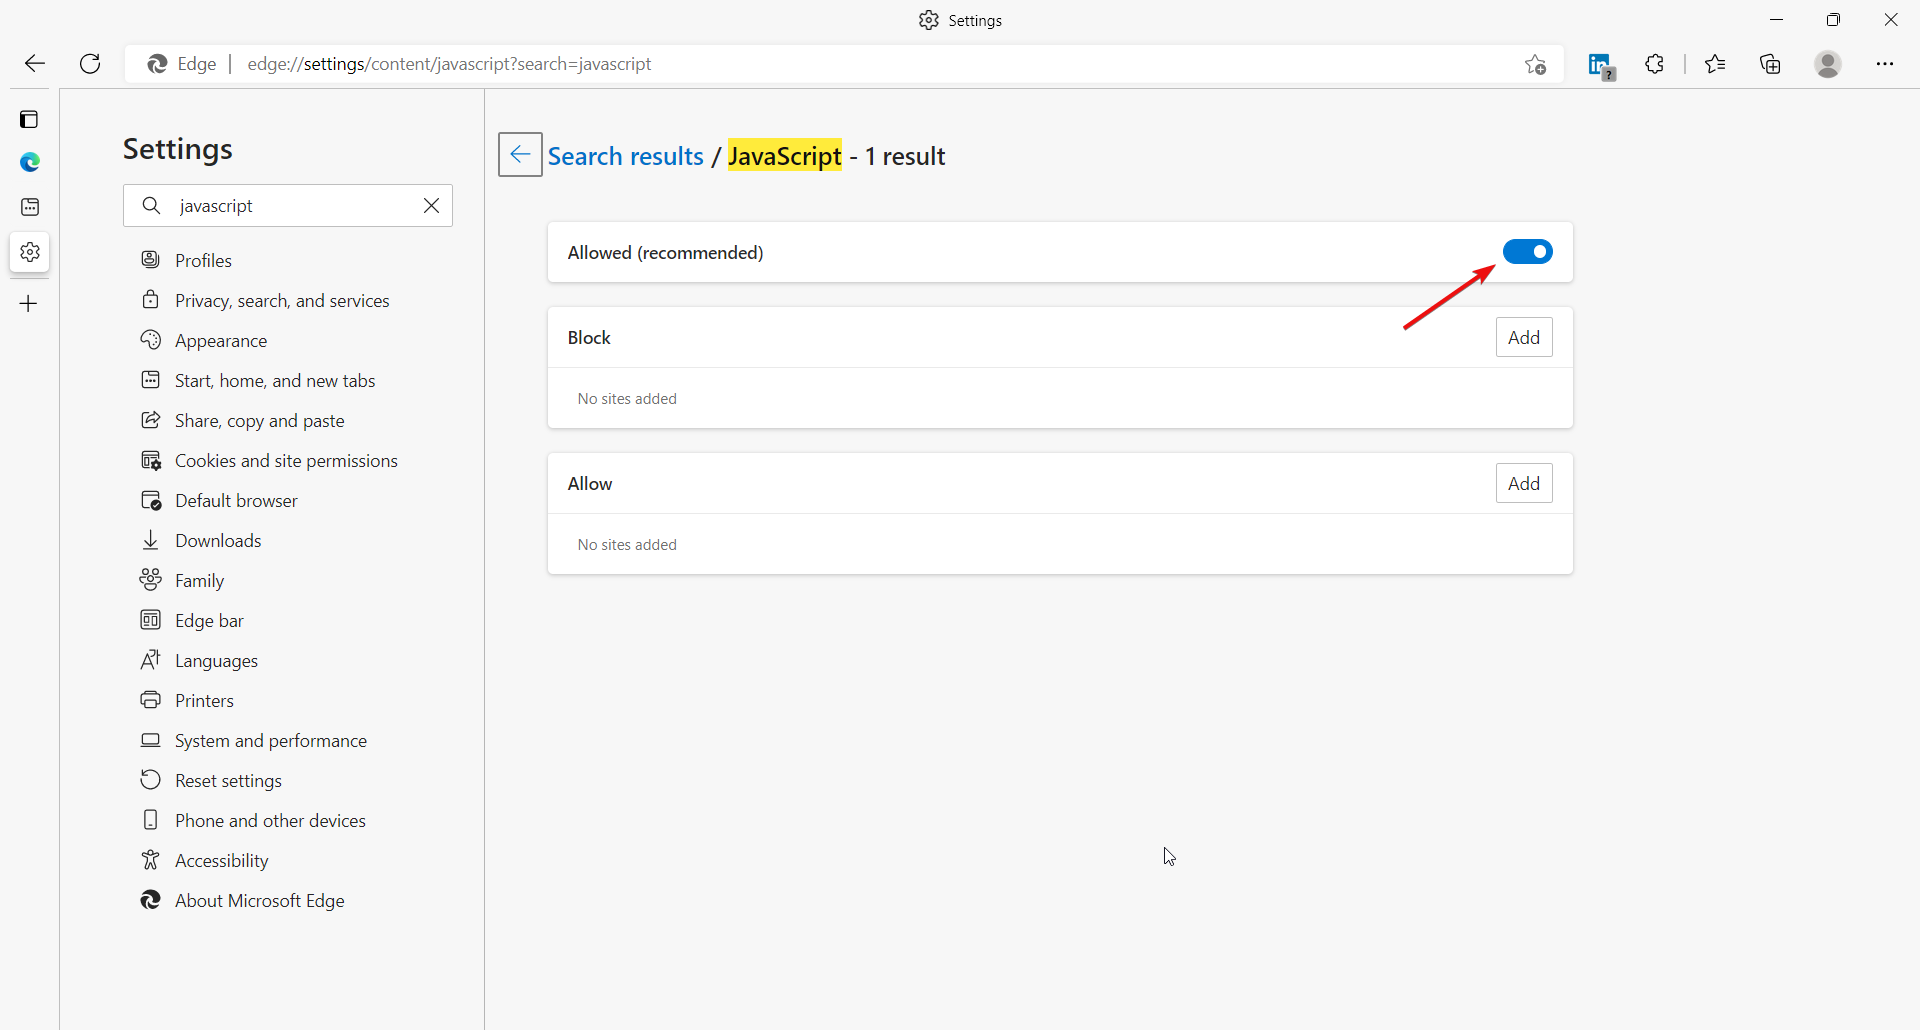Click the address bar URL
Image resolution: width=1920 pixels, height=1030 pixels.
(449, 64)
